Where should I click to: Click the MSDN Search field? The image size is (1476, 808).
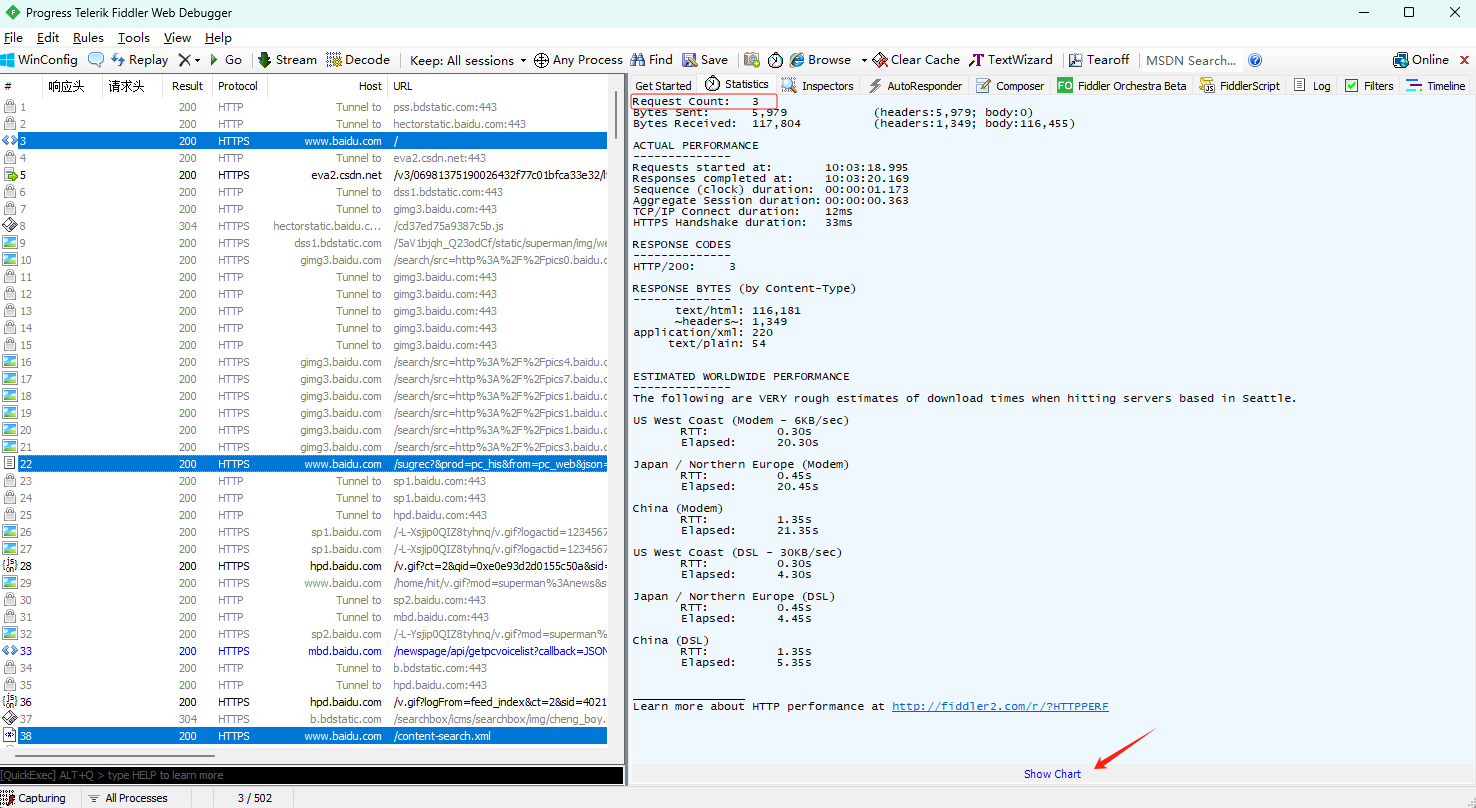coord(1191,60)
